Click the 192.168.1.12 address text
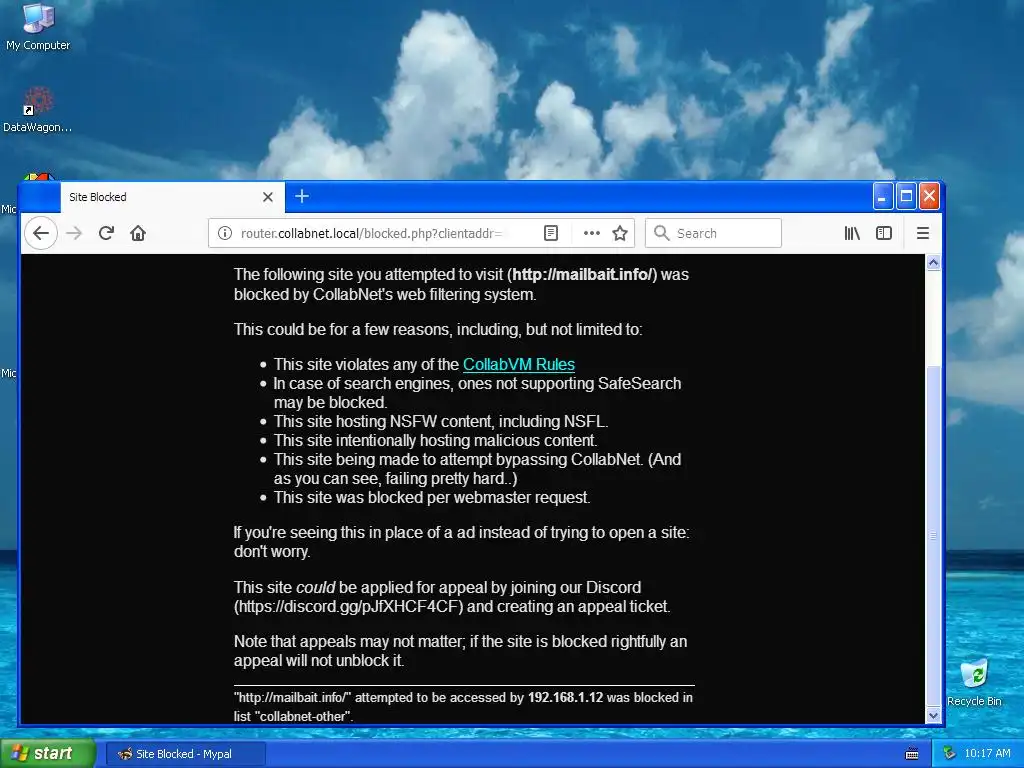This screenshot has height=768, width=1024. coord(566,697)
